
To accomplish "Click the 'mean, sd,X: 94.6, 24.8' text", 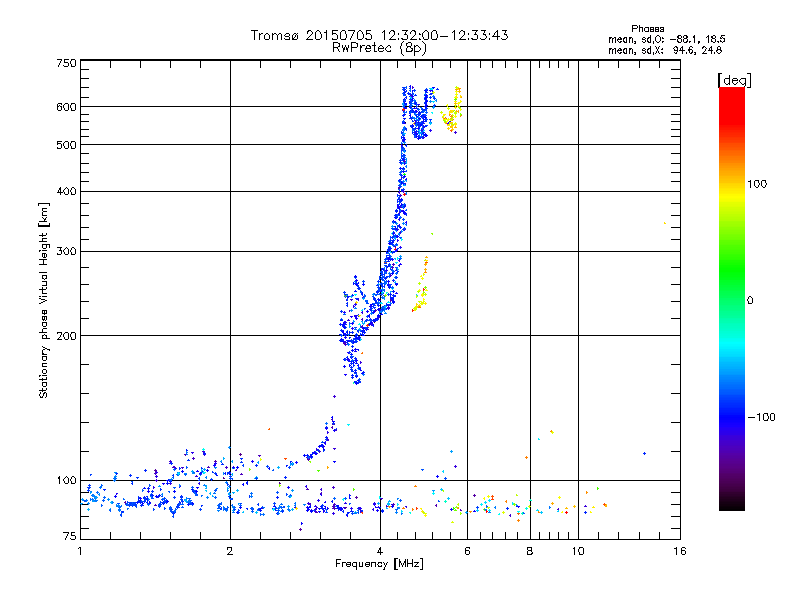I will click(665, 50).
